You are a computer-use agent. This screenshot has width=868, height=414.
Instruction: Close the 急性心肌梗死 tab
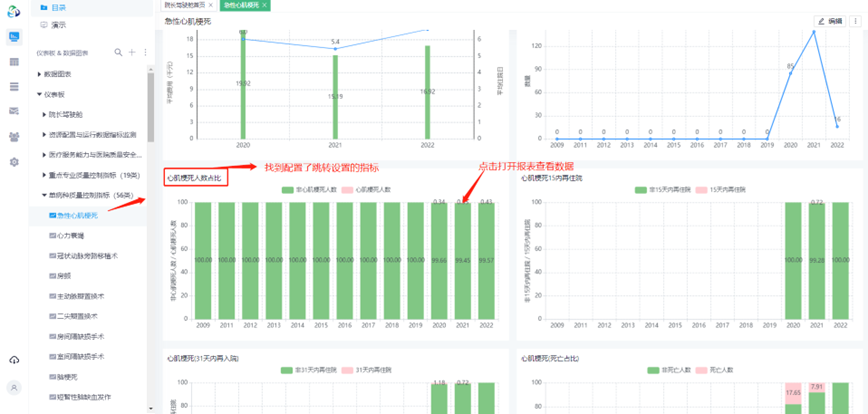coord(265,4)
